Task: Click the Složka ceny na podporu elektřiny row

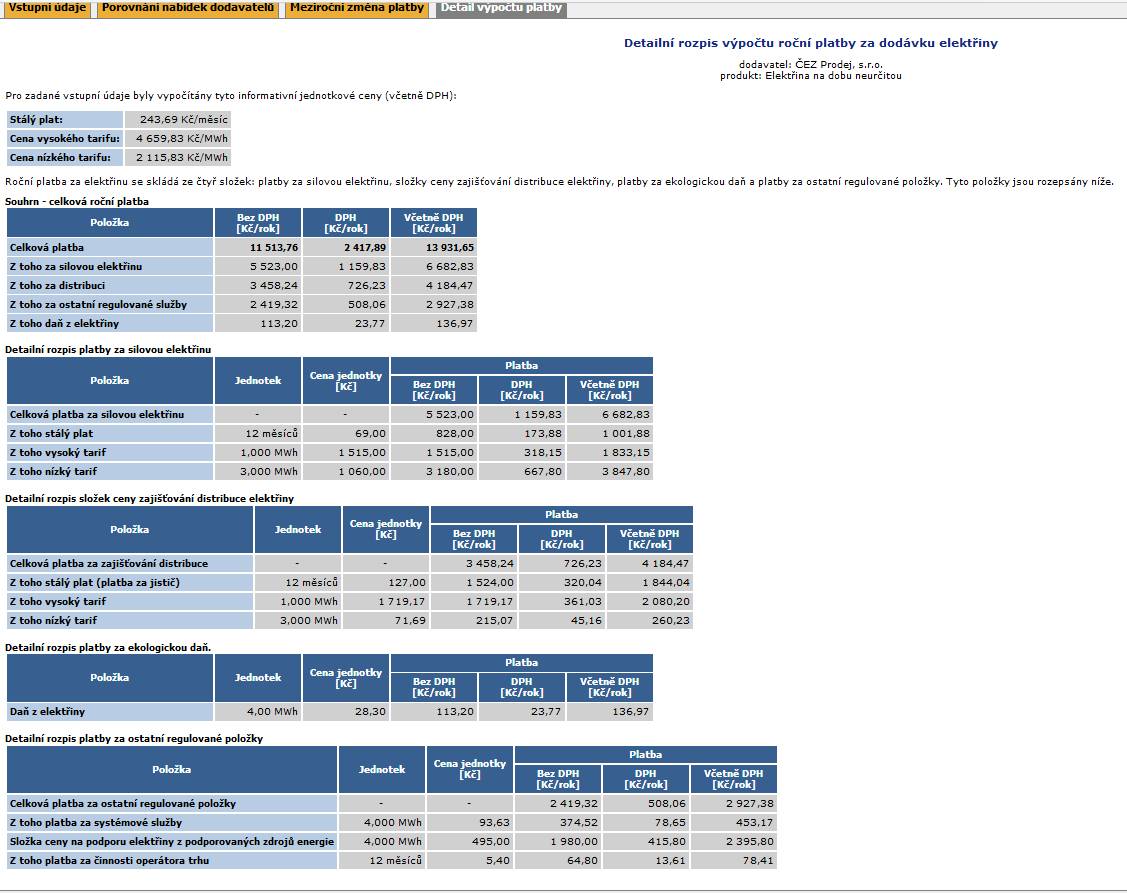Action: point(392,841)
